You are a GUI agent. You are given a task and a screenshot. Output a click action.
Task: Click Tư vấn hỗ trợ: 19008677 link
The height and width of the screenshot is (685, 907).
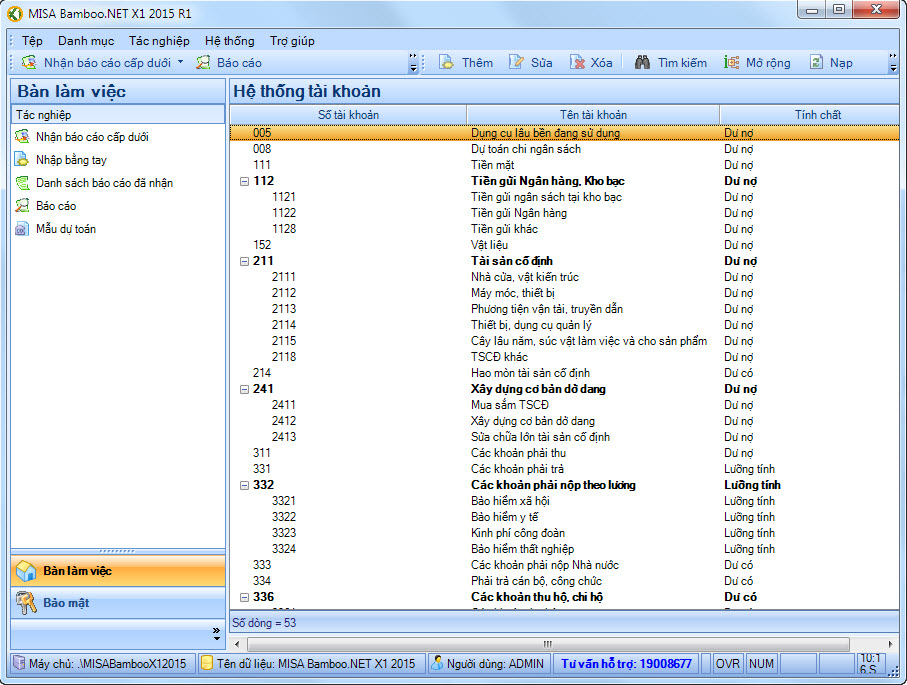pos(626,664)
